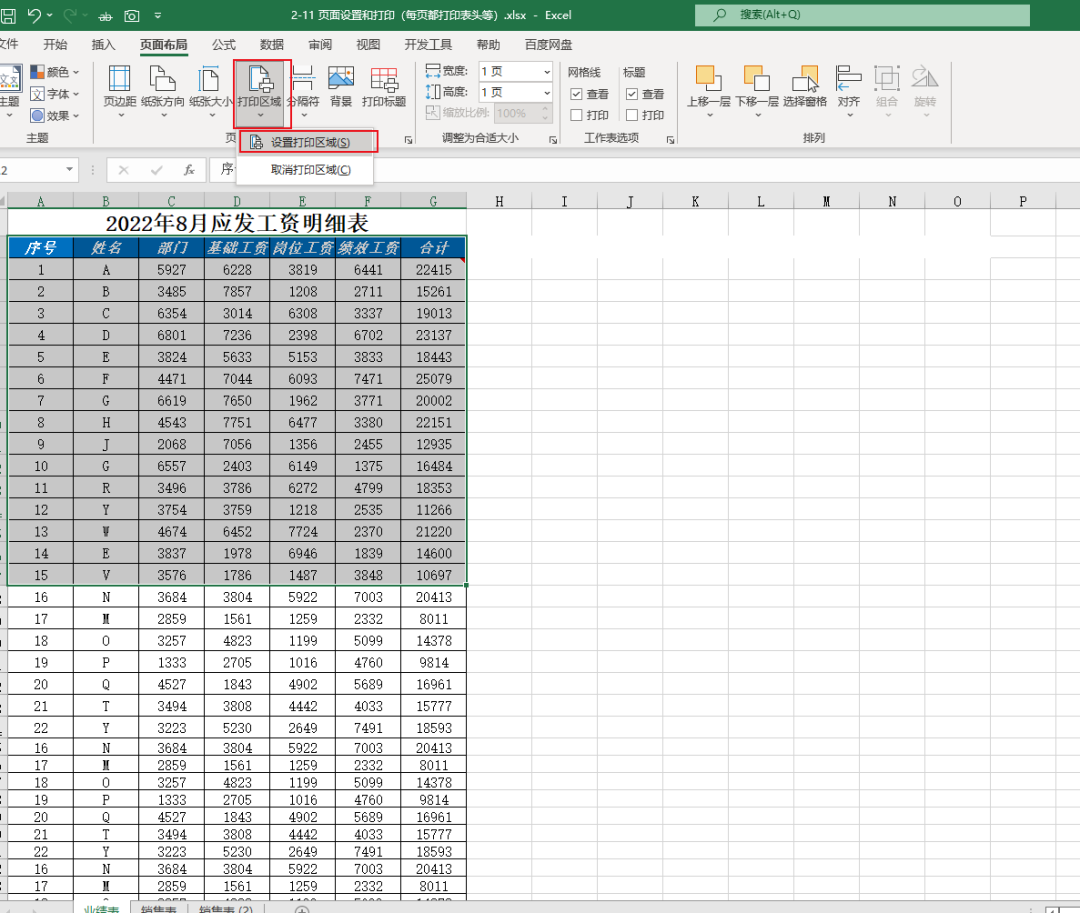The width and height of the screenshot is (1080, 913).
Task: Select column H header
Action: tap(499, 201)
